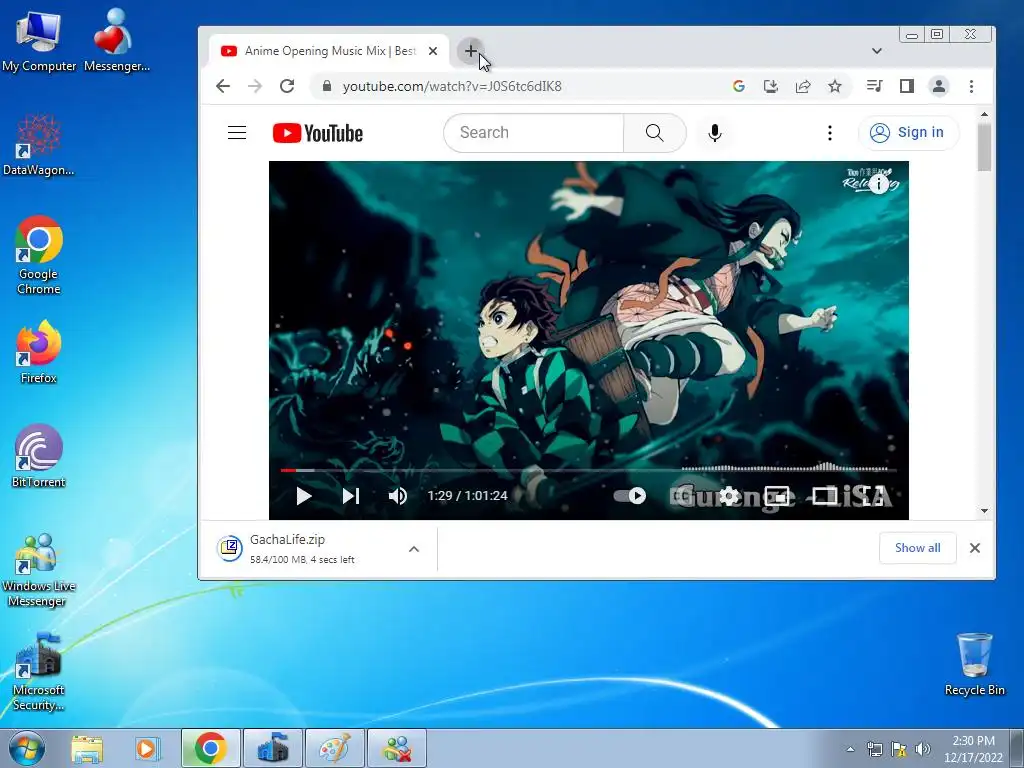
Task: Select Google Chrome desktop shortcut
Action: coord(39,255)
